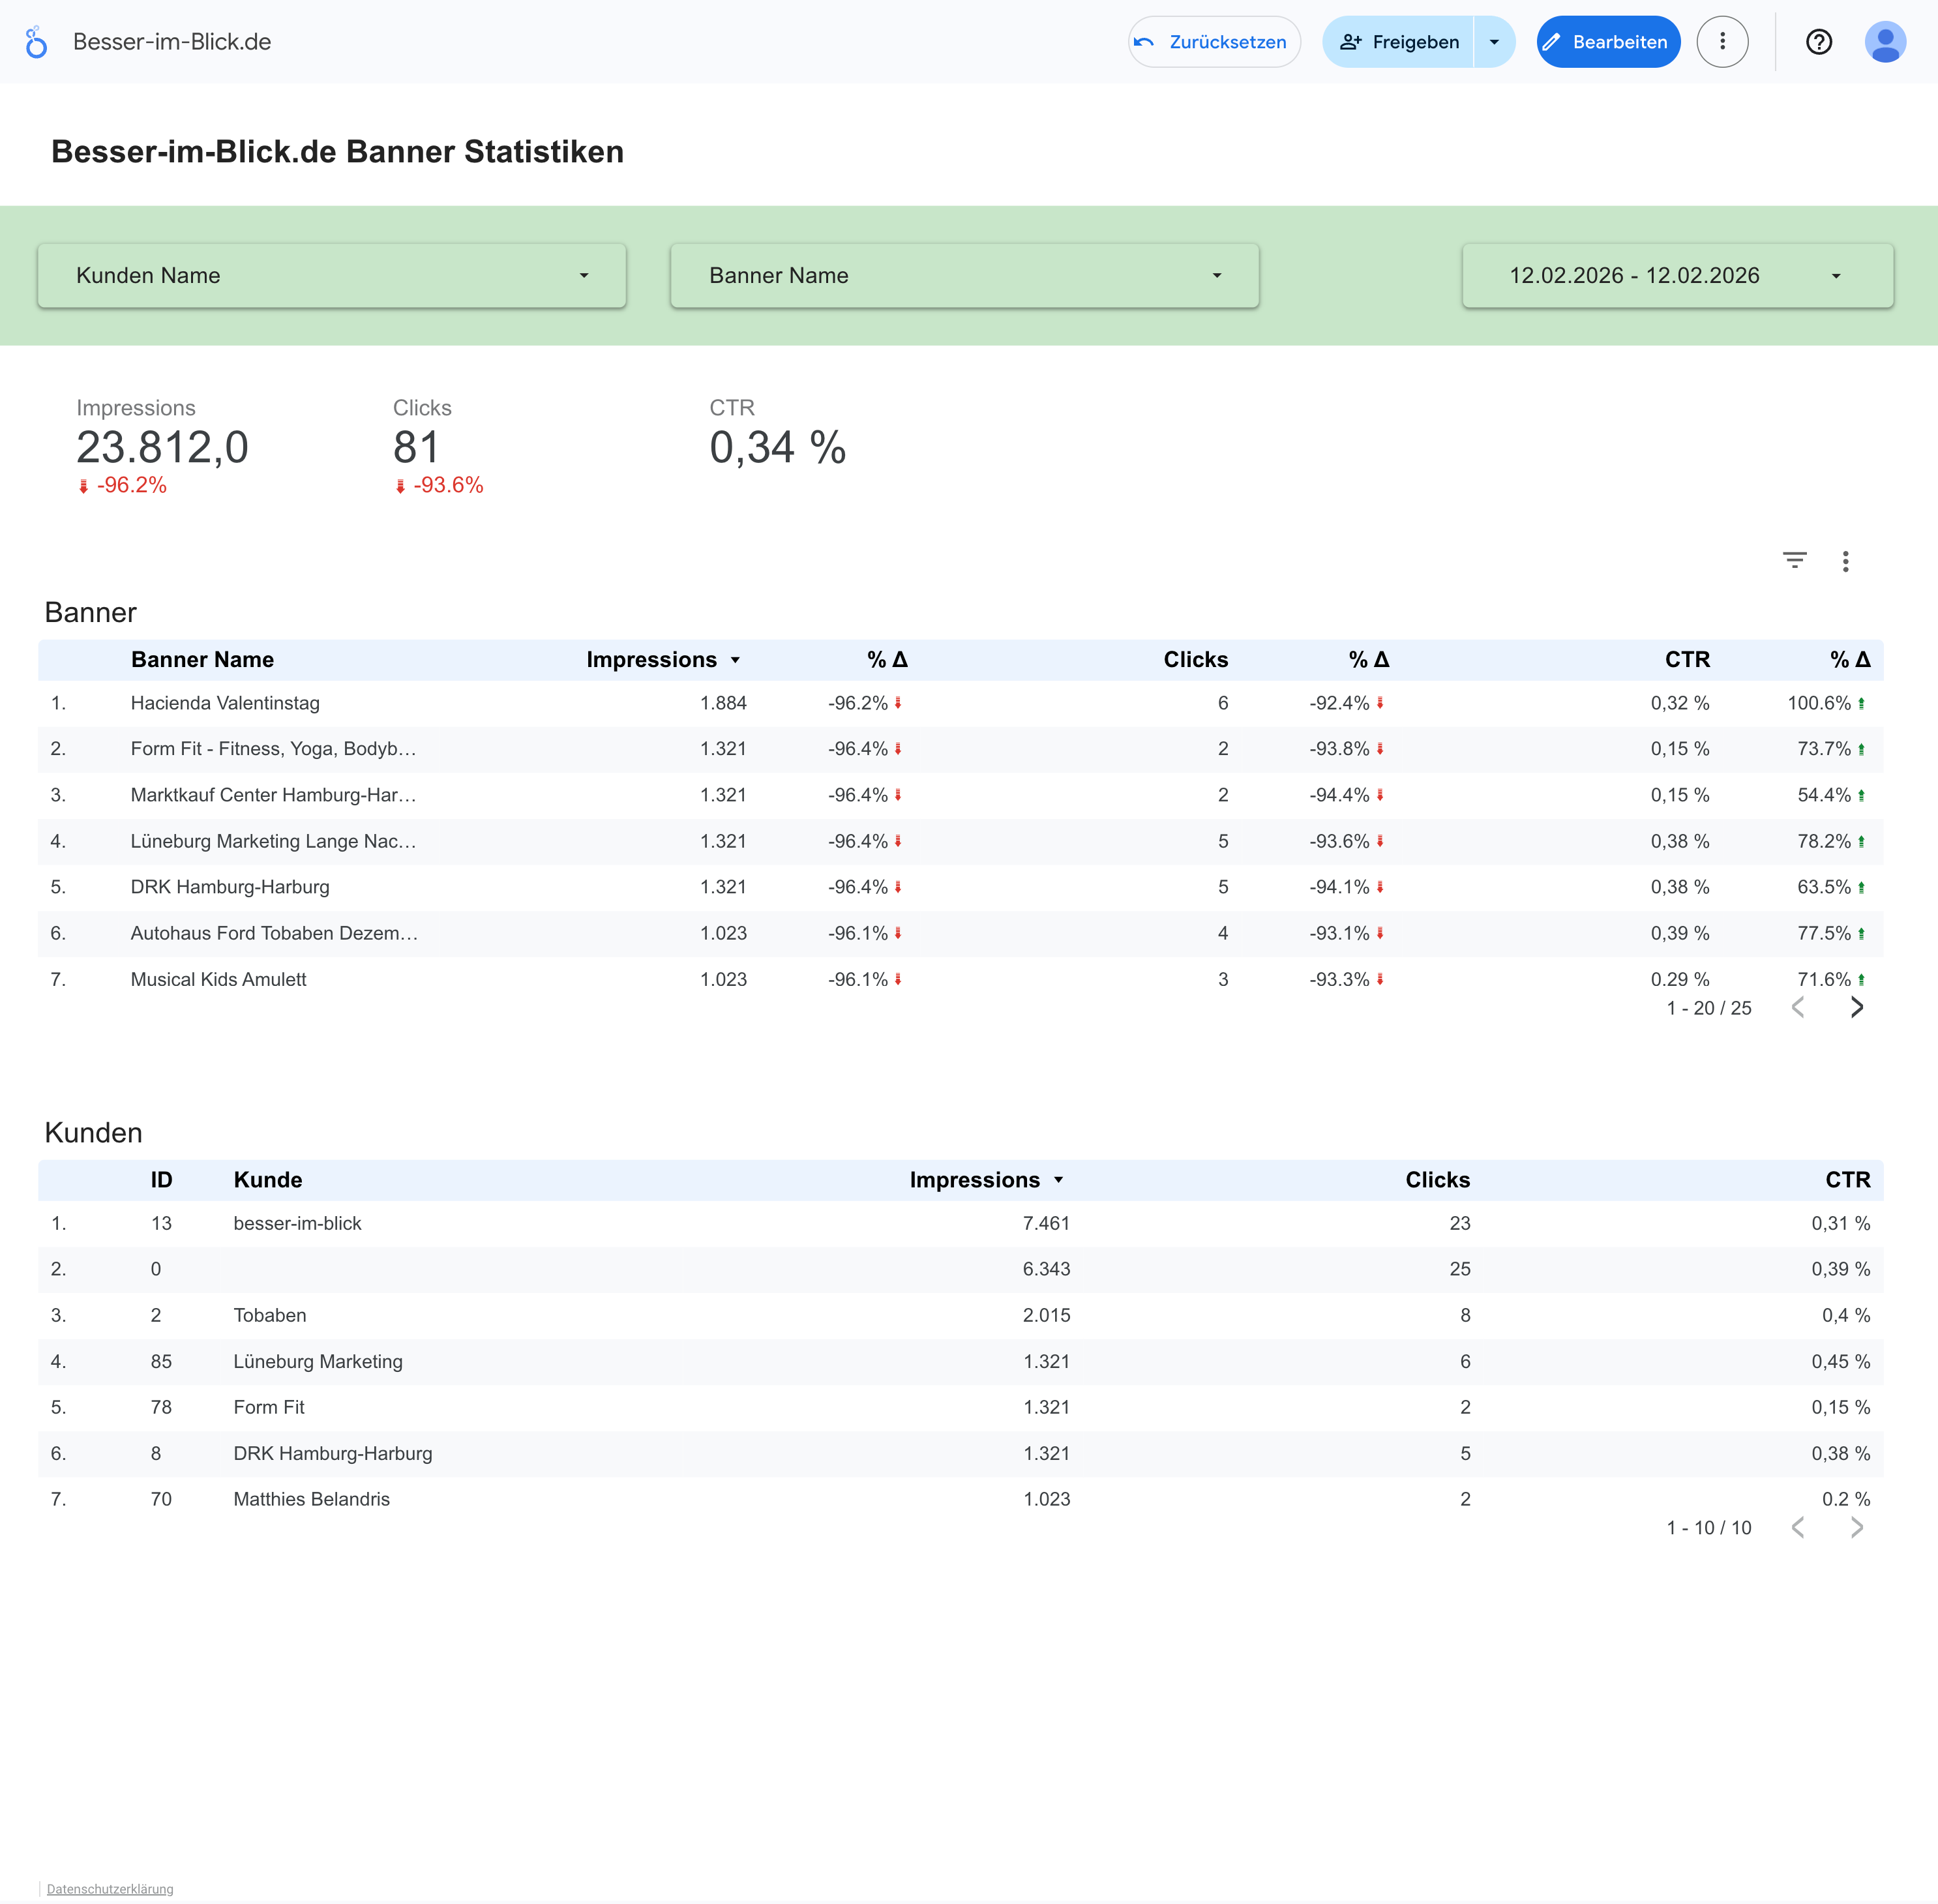Open the header three-dot options menu
1938x1904 pixels.
click(x=1722, y=42)
